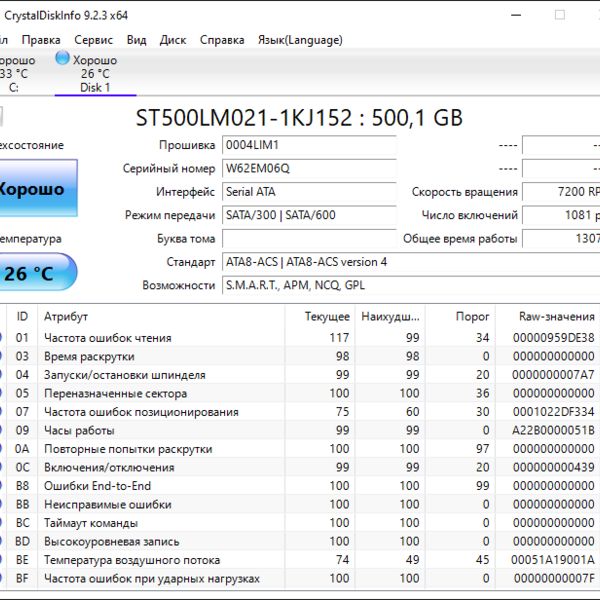The image size is (600, 600).
Task: Select the Запуски/остановки шпинделя row
Action: [x=300, y=375]
